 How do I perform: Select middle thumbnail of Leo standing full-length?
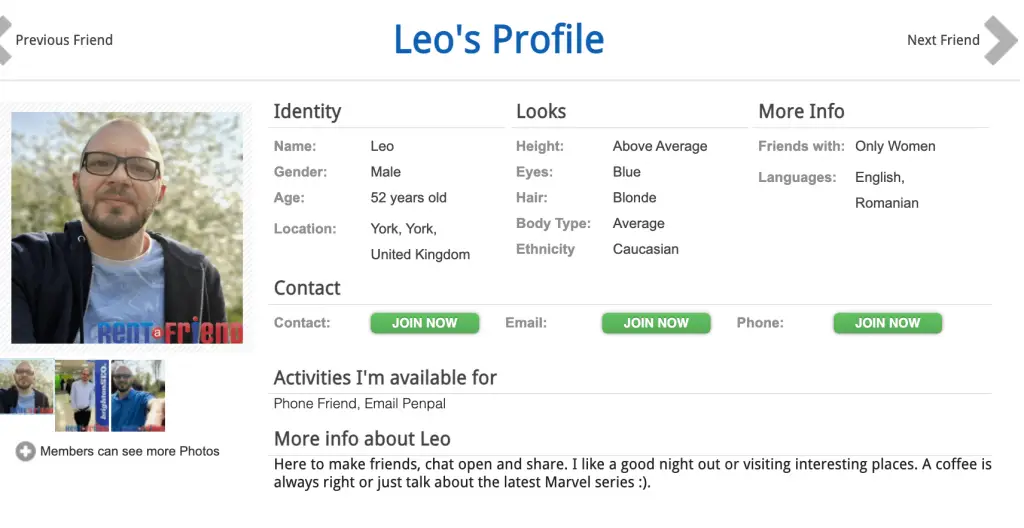pos(82,395)
